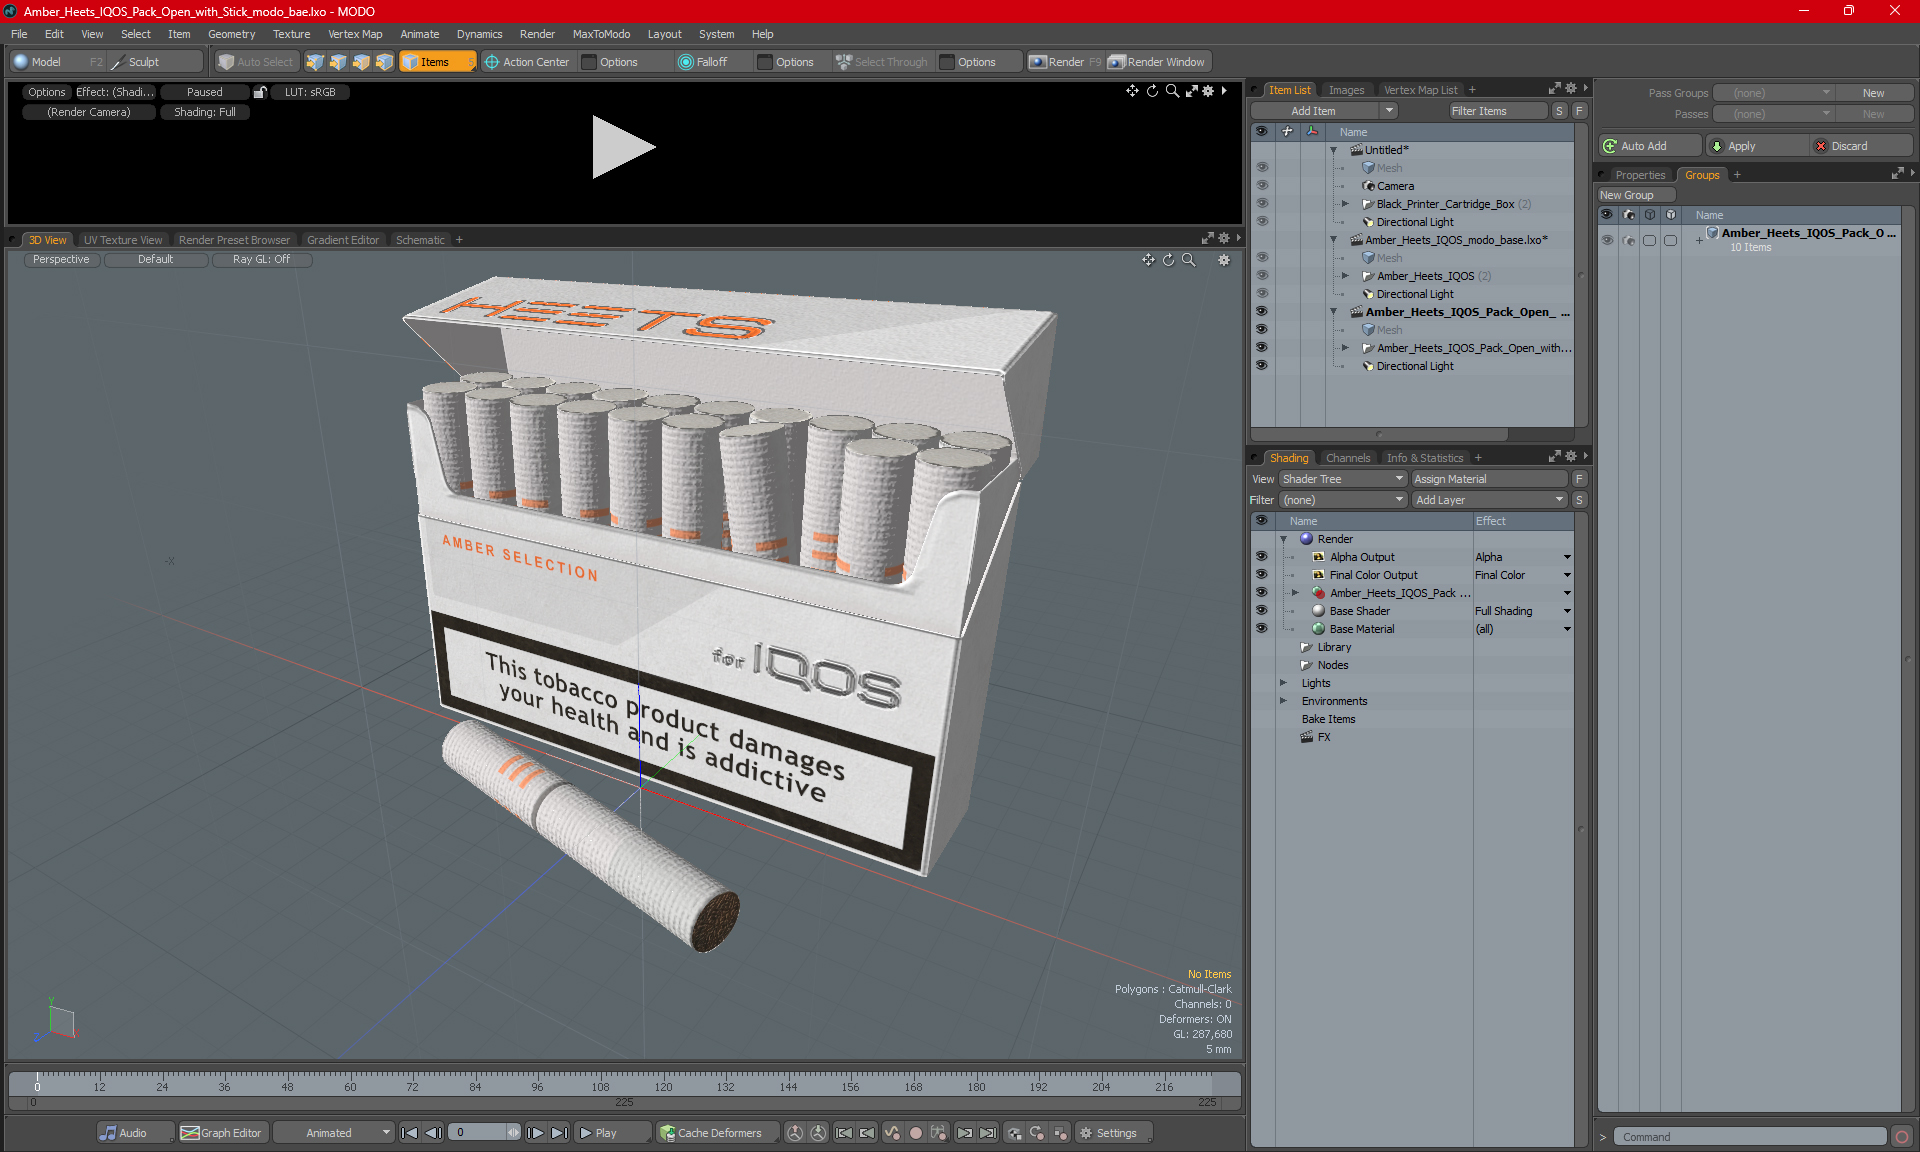
Task: Open the Render Window
Action: pos(1157,62)
